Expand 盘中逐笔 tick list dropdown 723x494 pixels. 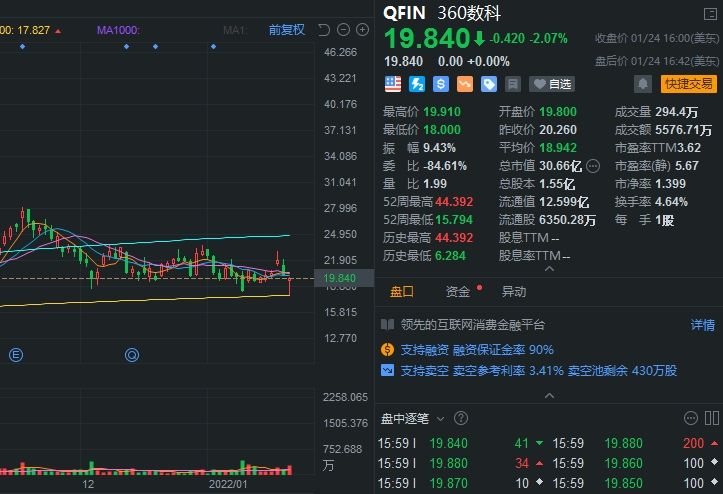pos(439,418)
